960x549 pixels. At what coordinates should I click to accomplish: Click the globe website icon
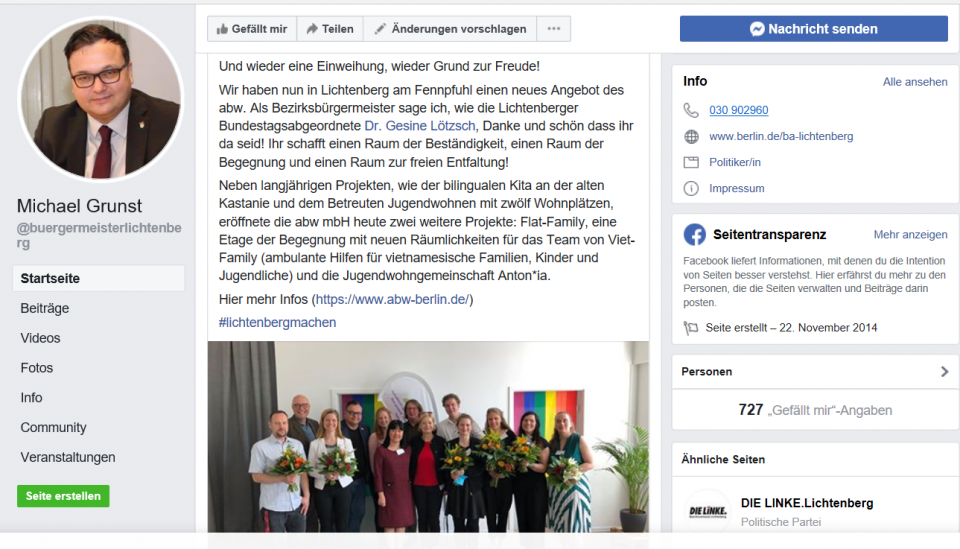691,136
